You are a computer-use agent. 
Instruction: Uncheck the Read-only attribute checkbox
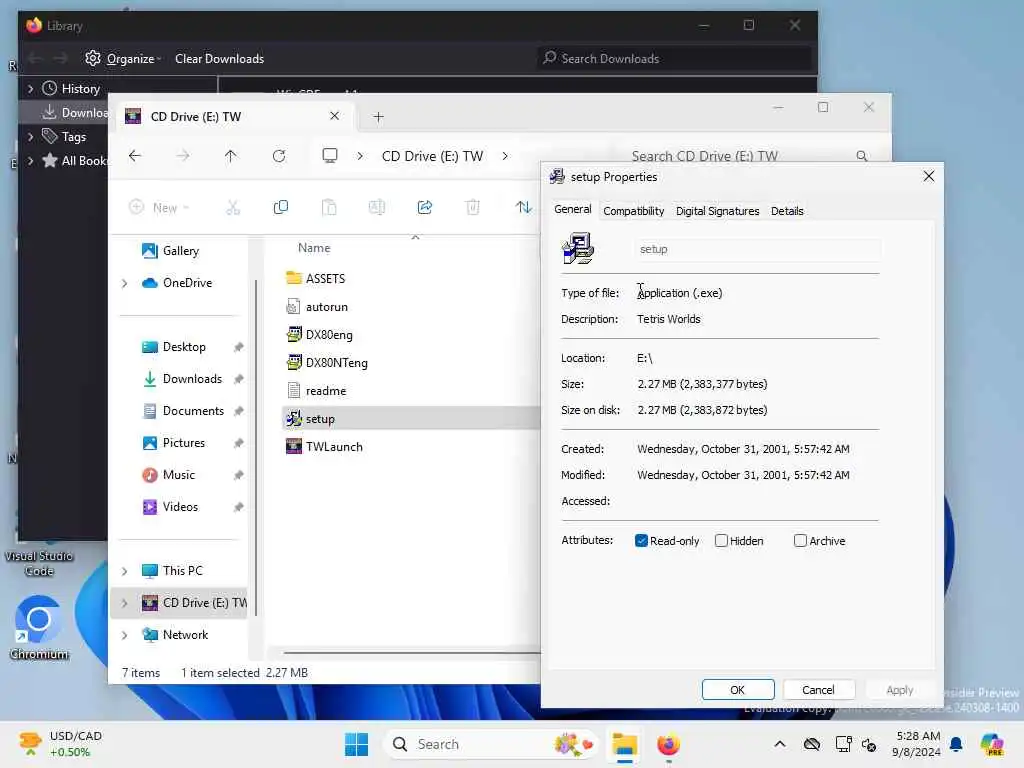pyautogui.click(x=641, y=541)
